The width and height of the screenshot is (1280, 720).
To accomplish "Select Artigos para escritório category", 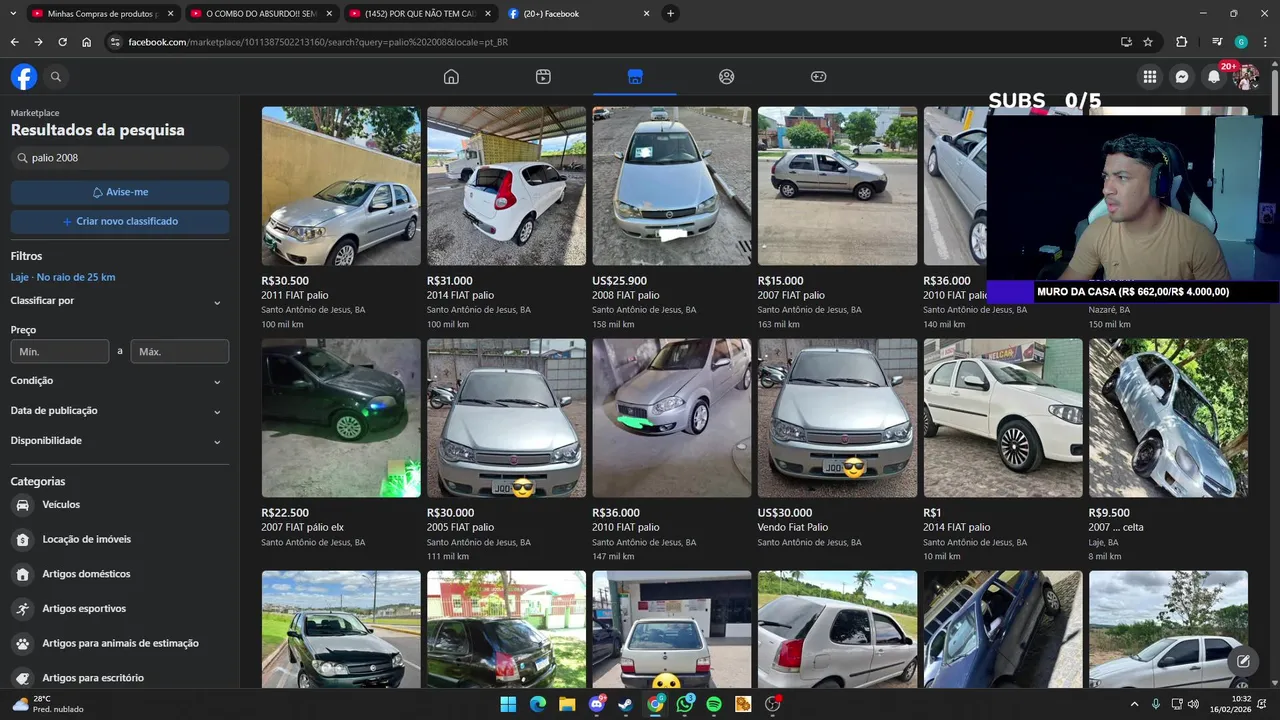I will [x=120, y=678].
